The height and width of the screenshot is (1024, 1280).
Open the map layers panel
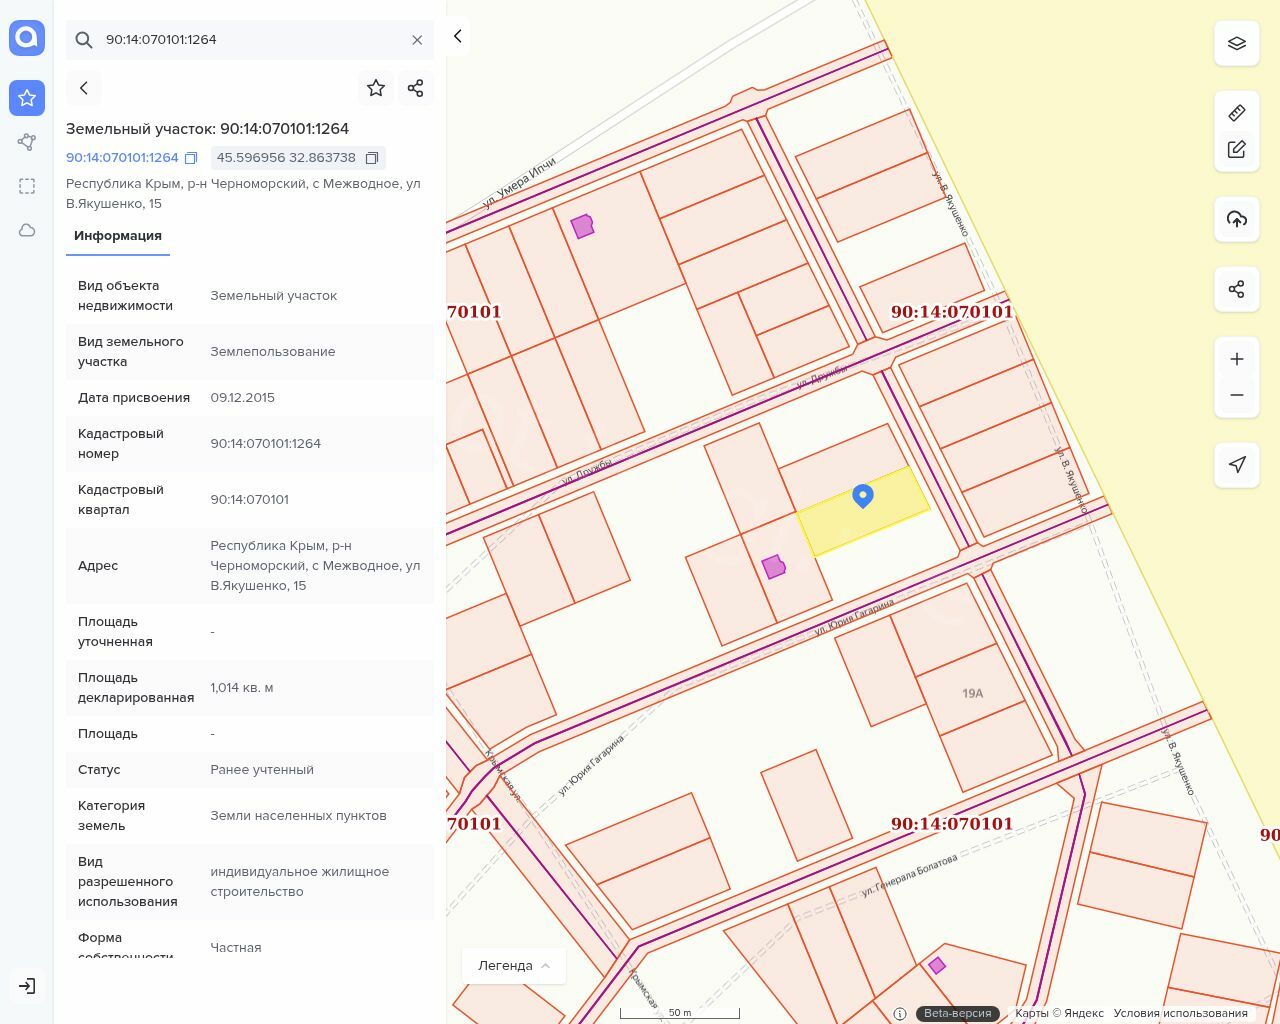(1237, 43)
